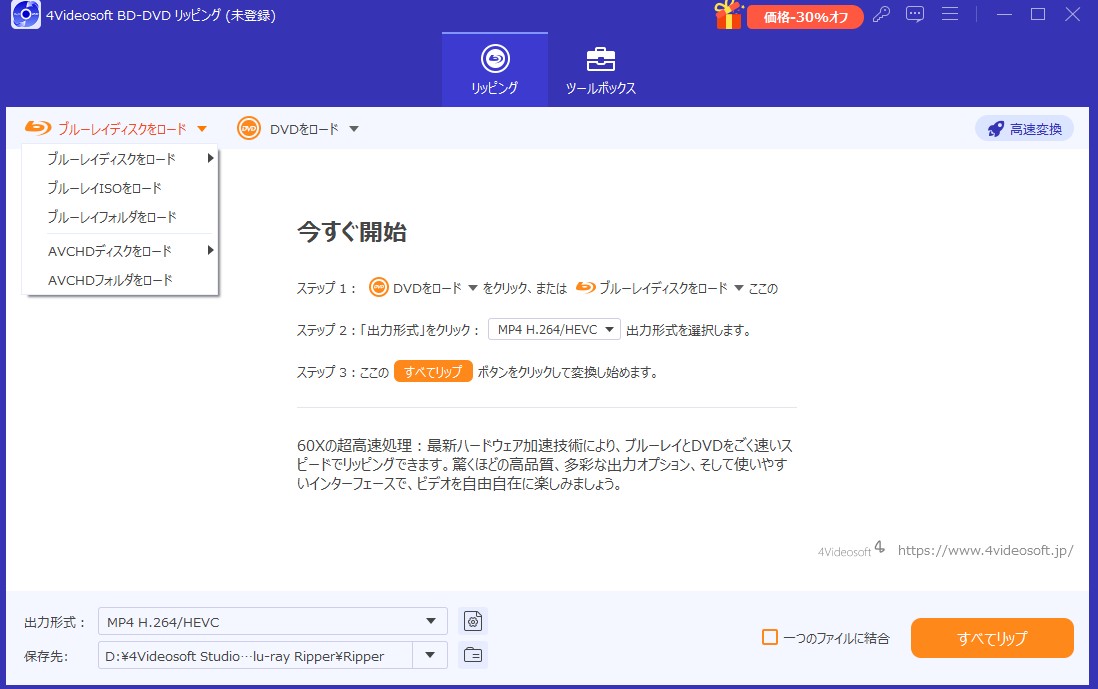Maximize the application window
The width and height of the screenshot is (1098, 689).
1038,14
